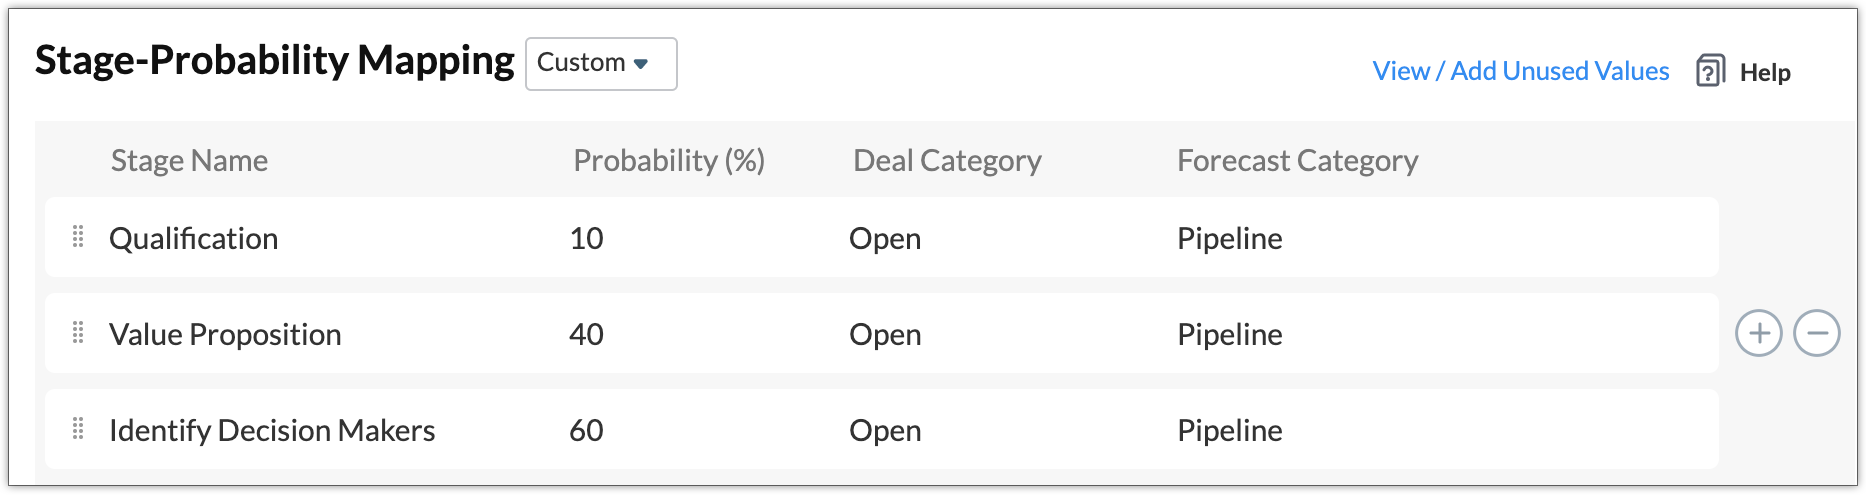Edit Qualification probability value 10
The image size is (1866, 500).
click(586, 238)
